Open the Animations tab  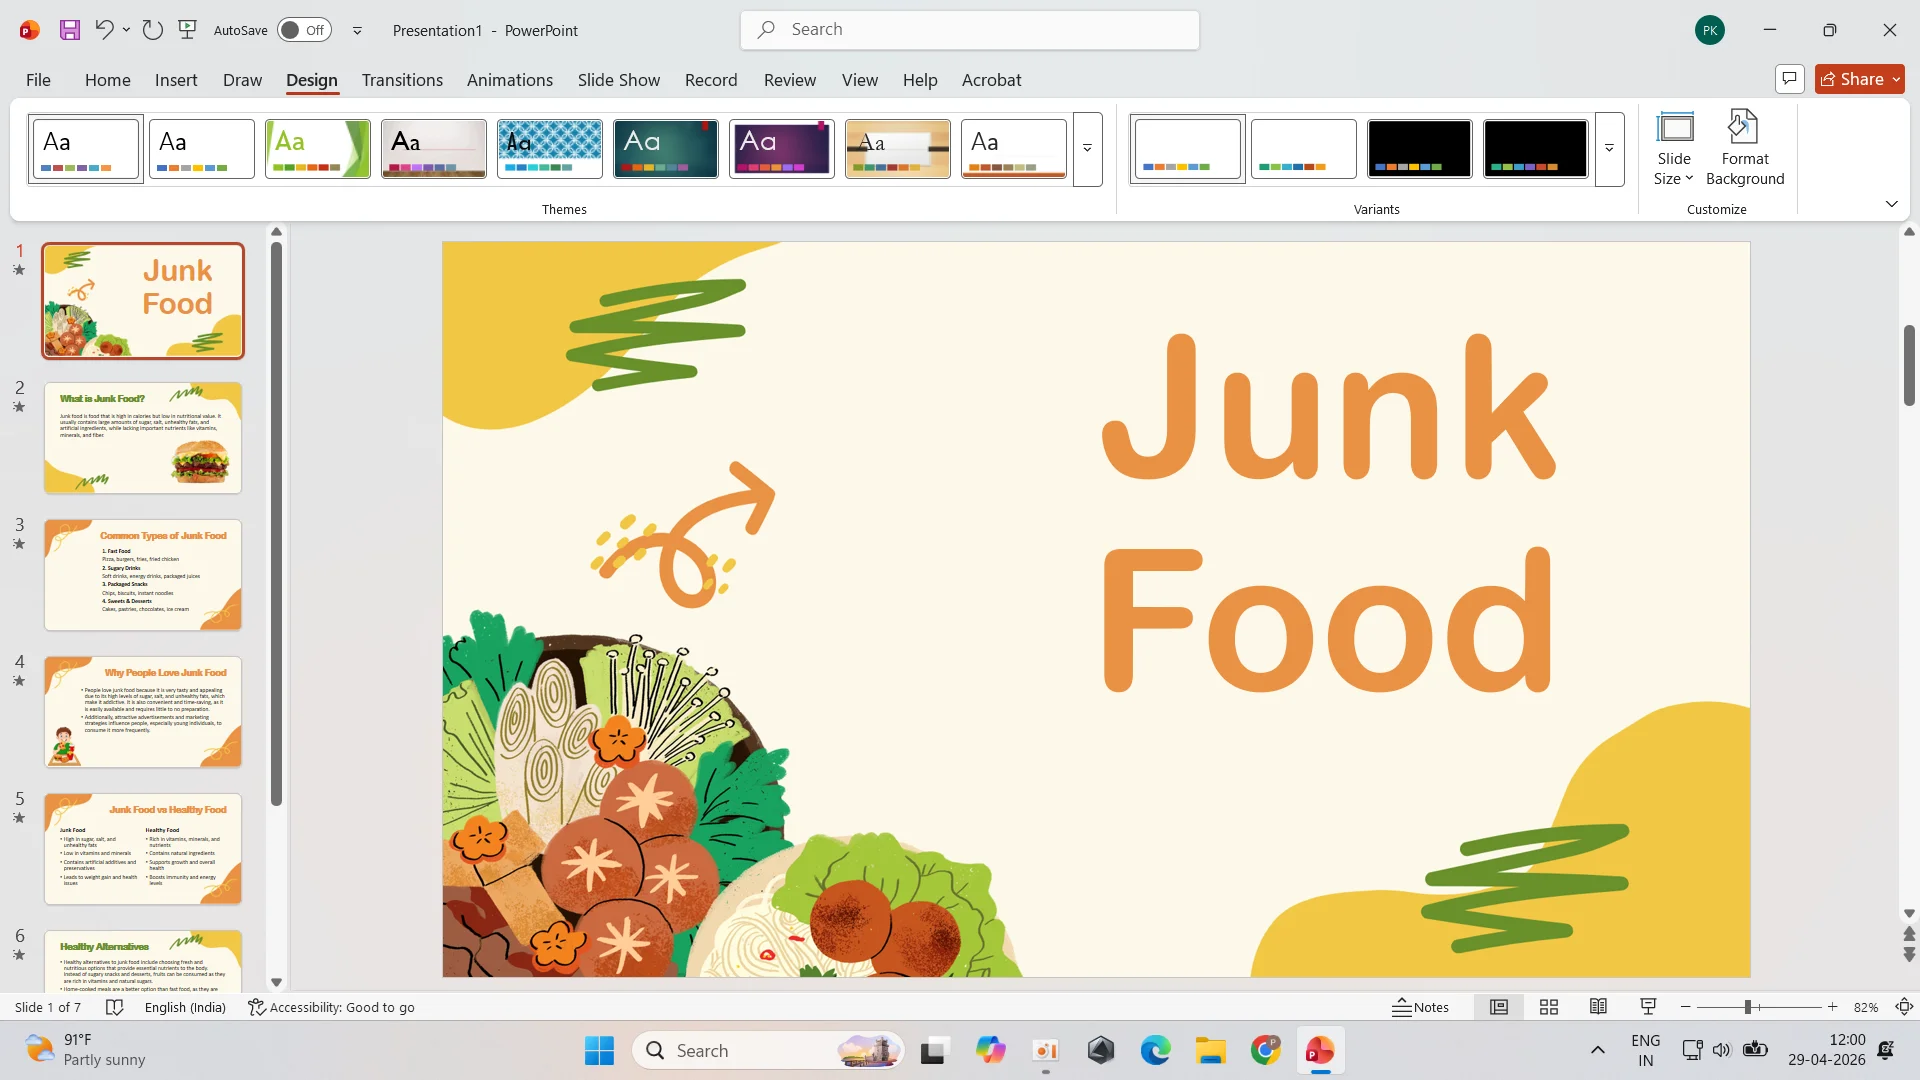(x=510, y=80)
